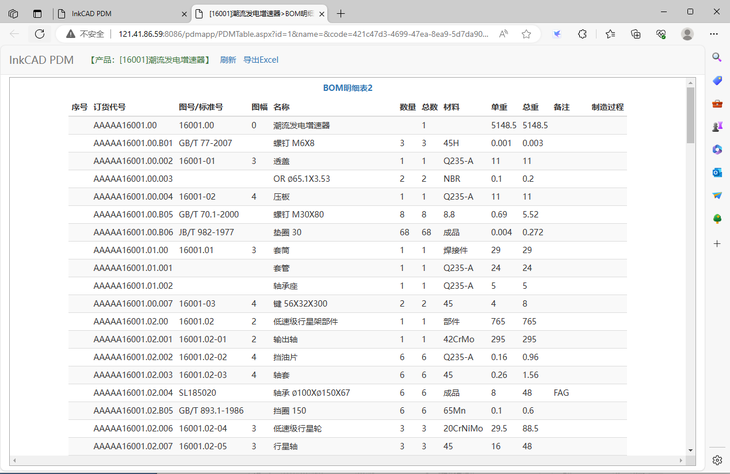The width and height of the screenshot is (730, 474).
Task: Switch to the [16001] BOM tab
Action: click(x=260, y=14)
